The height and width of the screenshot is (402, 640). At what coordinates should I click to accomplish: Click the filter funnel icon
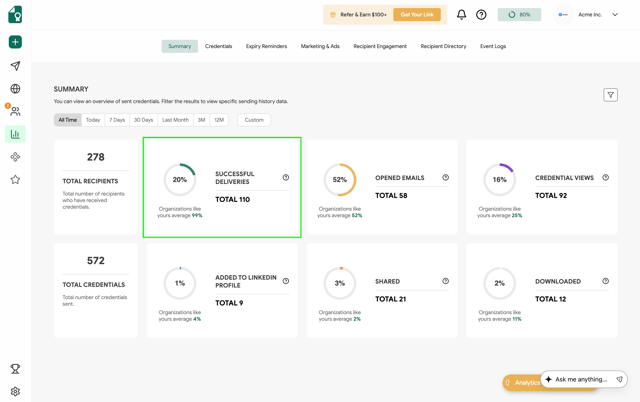pos(610,95)
